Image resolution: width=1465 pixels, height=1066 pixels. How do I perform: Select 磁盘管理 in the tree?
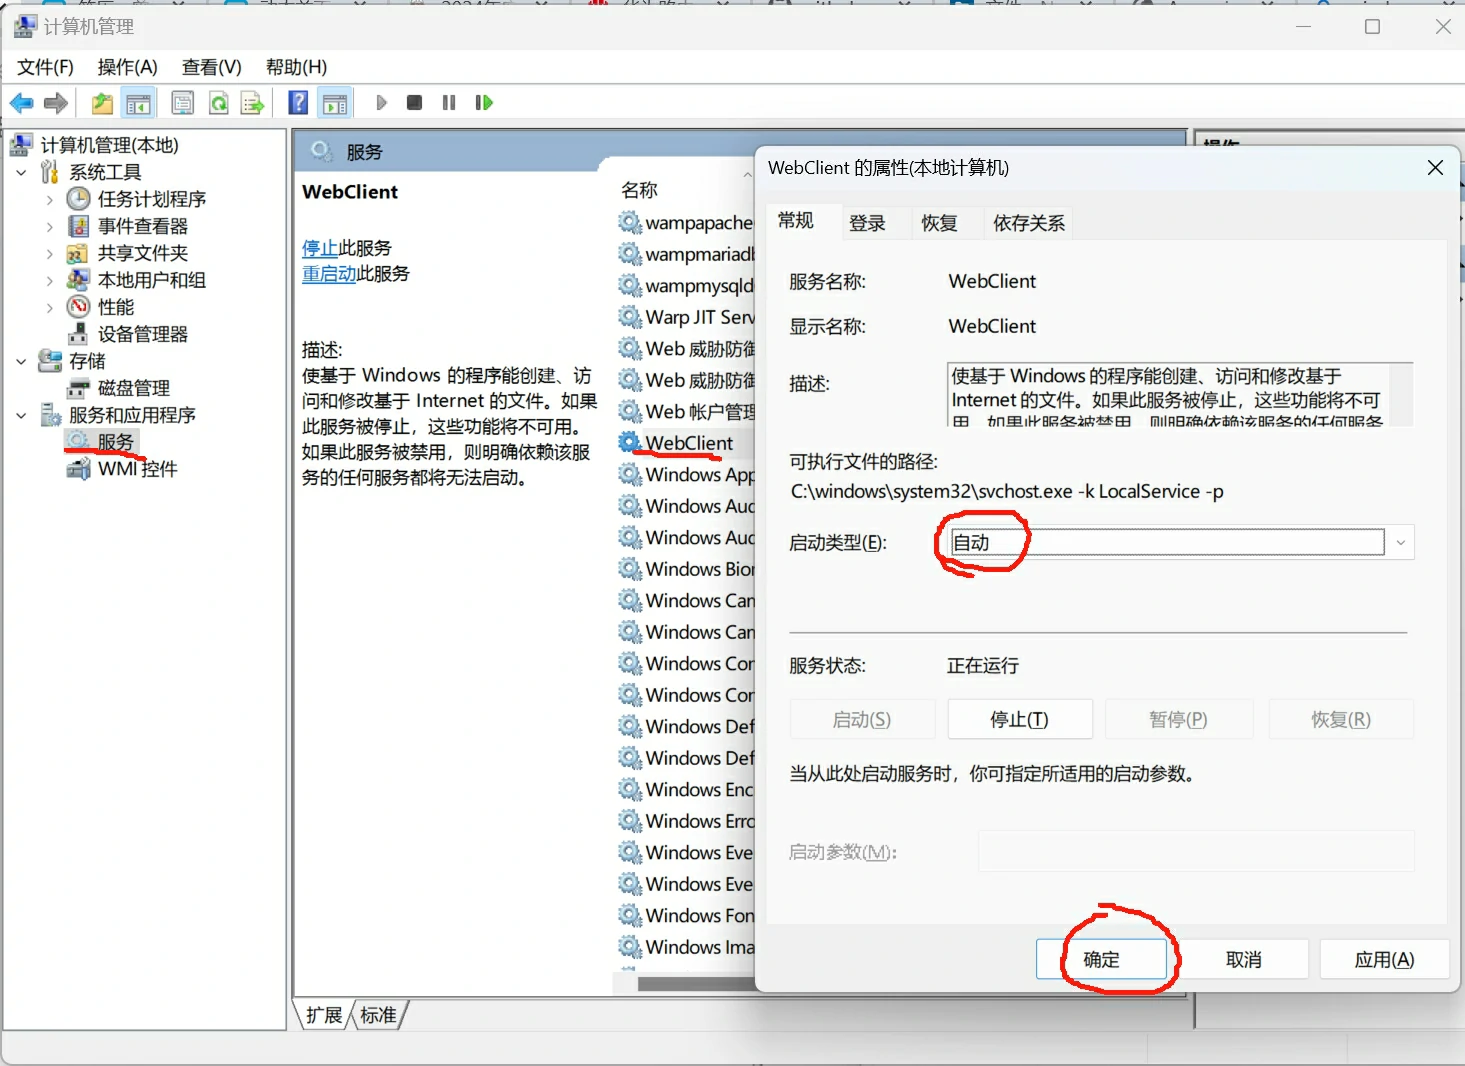pos(134,388)
